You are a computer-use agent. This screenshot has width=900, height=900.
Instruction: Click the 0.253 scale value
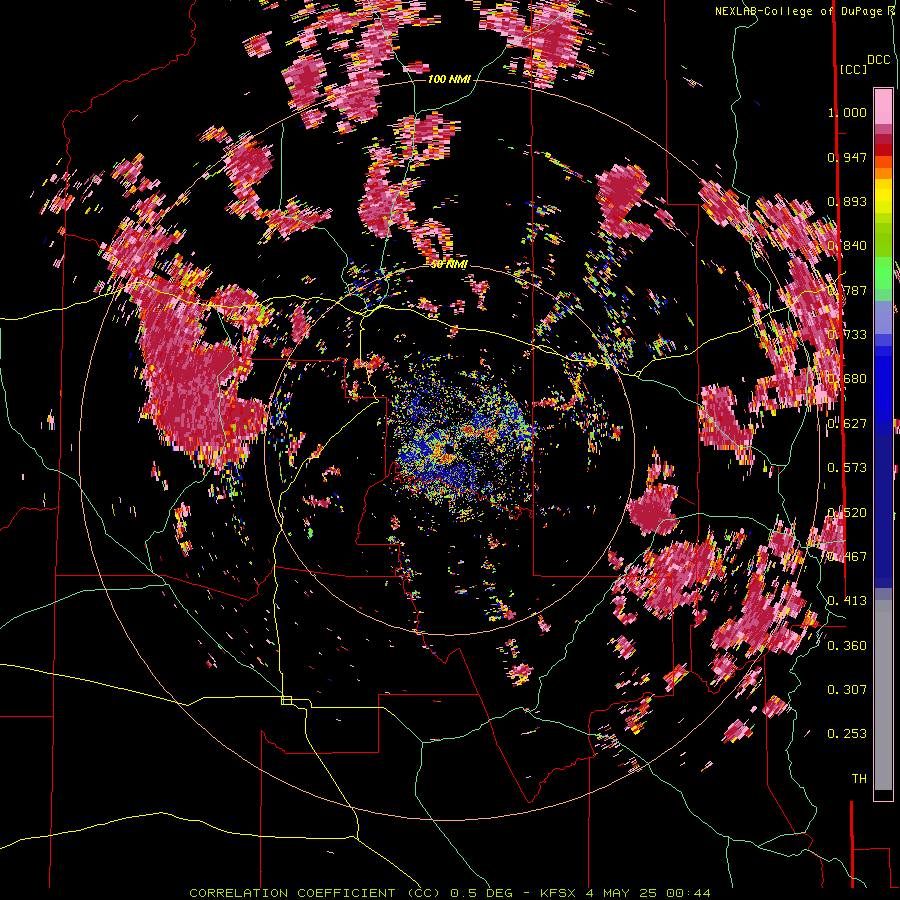[x=847, y=734]
